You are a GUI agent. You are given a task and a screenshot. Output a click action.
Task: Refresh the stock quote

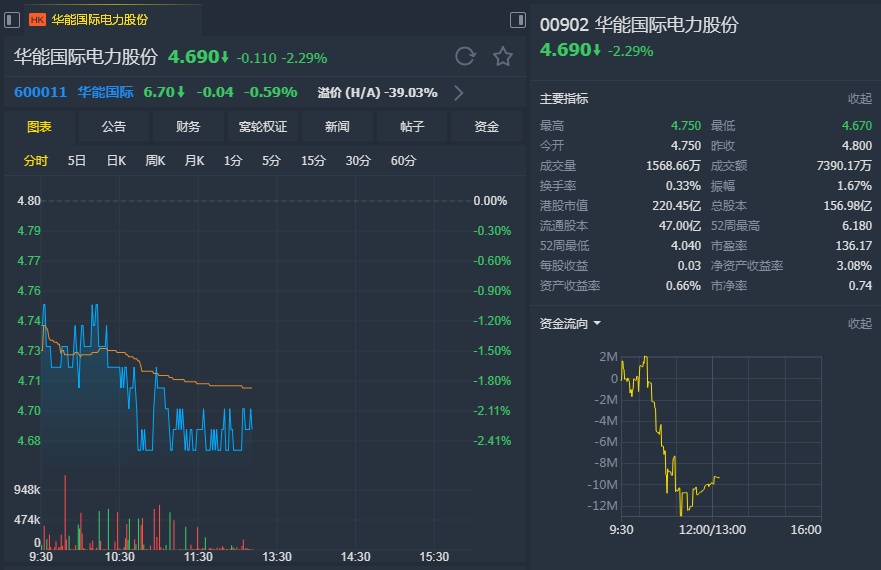pos(465,56)
